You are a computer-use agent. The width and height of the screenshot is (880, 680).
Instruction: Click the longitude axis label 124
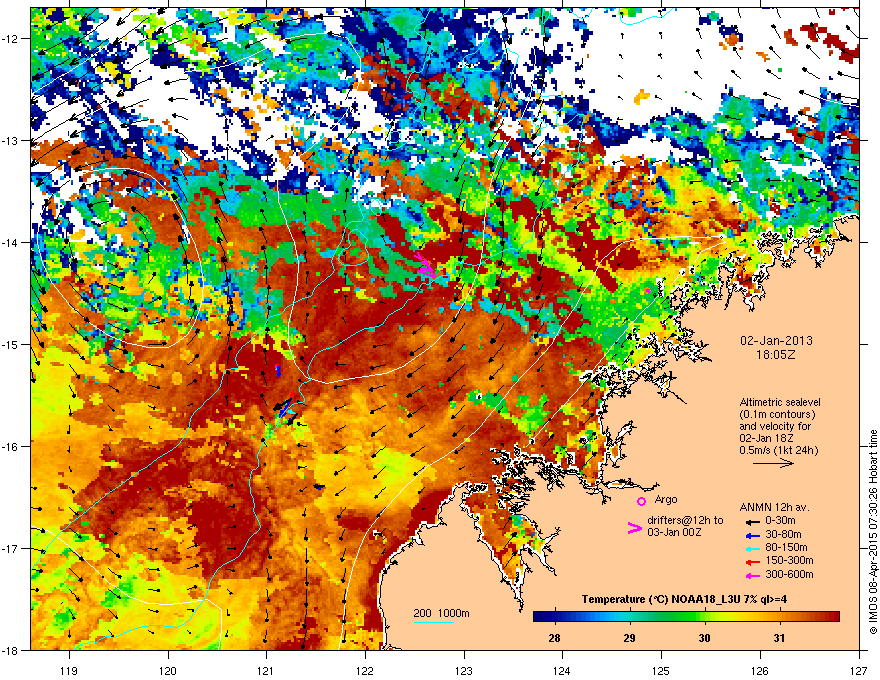pos(562,670)
